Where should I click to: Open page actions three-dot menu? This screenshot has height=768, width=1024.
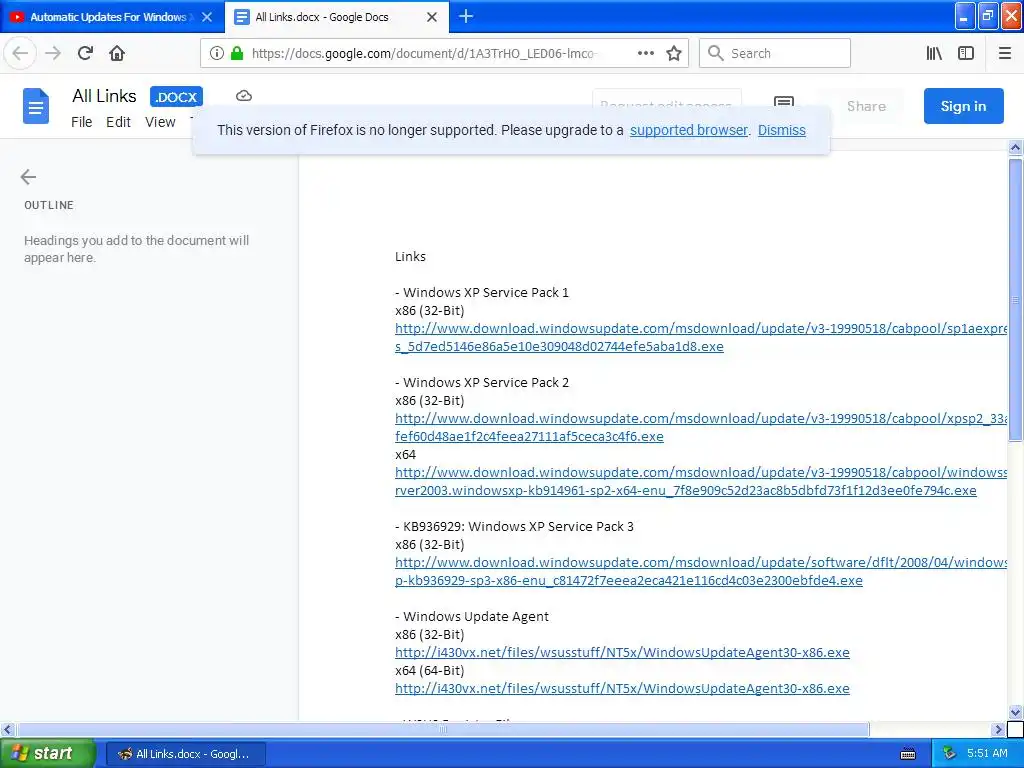point(645,53)
